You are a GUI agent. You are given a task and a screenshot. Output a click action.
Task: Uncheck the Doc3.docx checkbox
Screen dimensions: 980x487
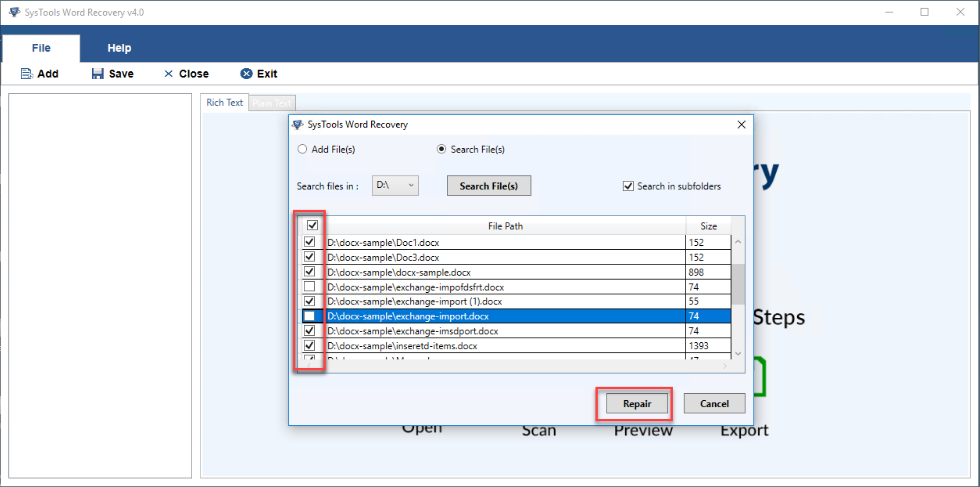coord(309,257)
